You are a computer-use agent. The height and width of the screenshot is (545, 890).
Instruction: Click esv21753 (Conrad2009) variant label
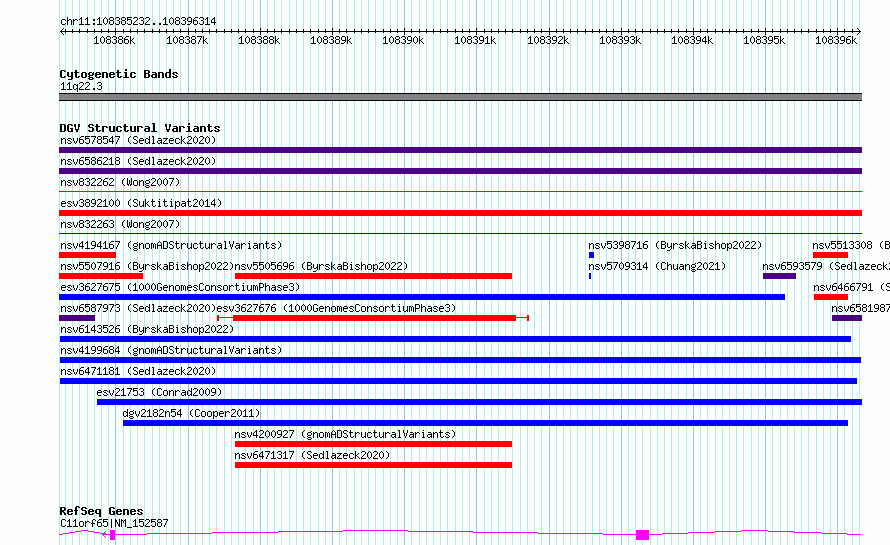159,392
